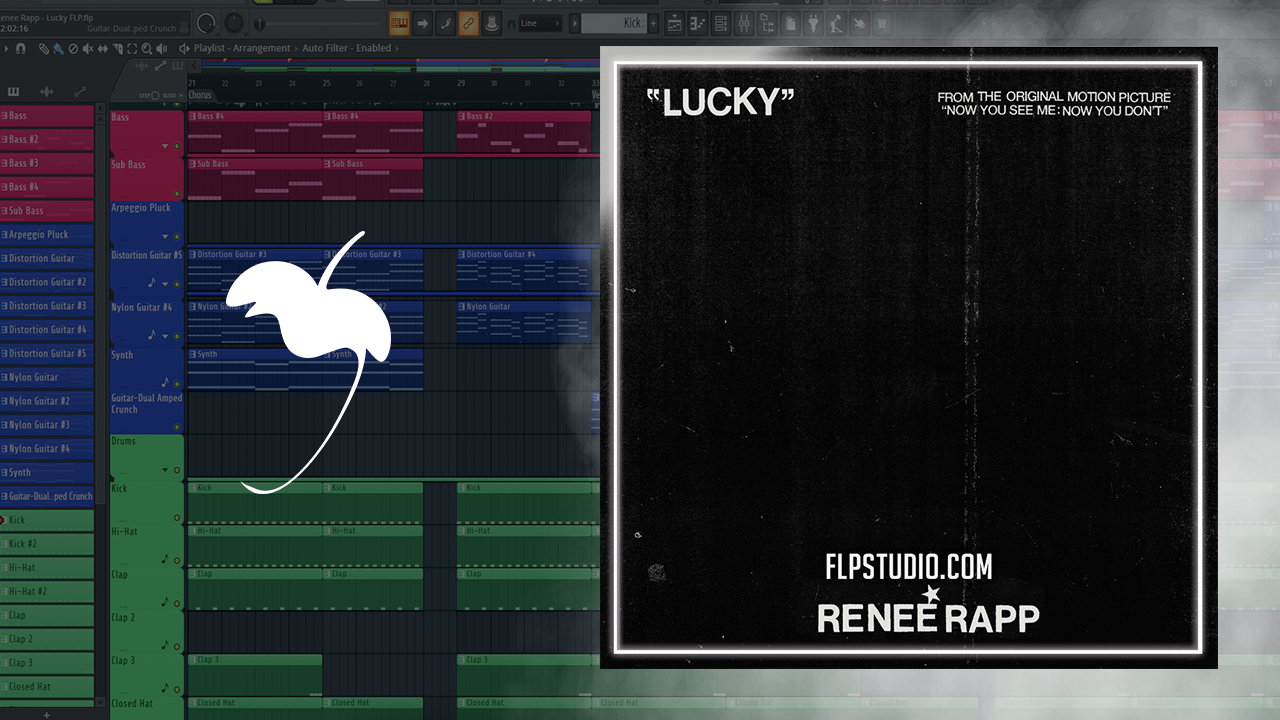
Task: Open the plugin picker plug icon
Action: pyautogui.click(x=814, y=23)
